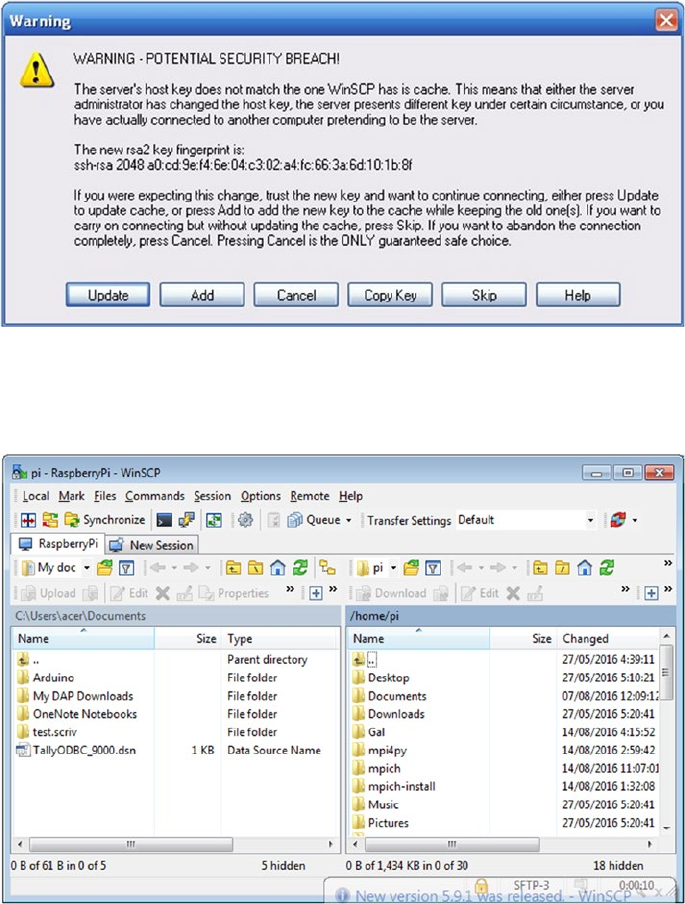
Task: Click the refresh globe icon after Transfer Settings
Action: (x=618, y=520)
